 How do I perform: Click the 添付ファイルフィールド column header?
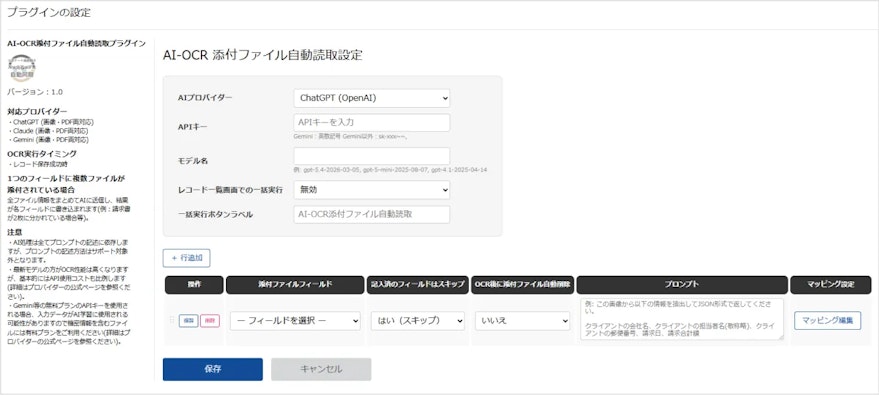[x=295, y=285]
